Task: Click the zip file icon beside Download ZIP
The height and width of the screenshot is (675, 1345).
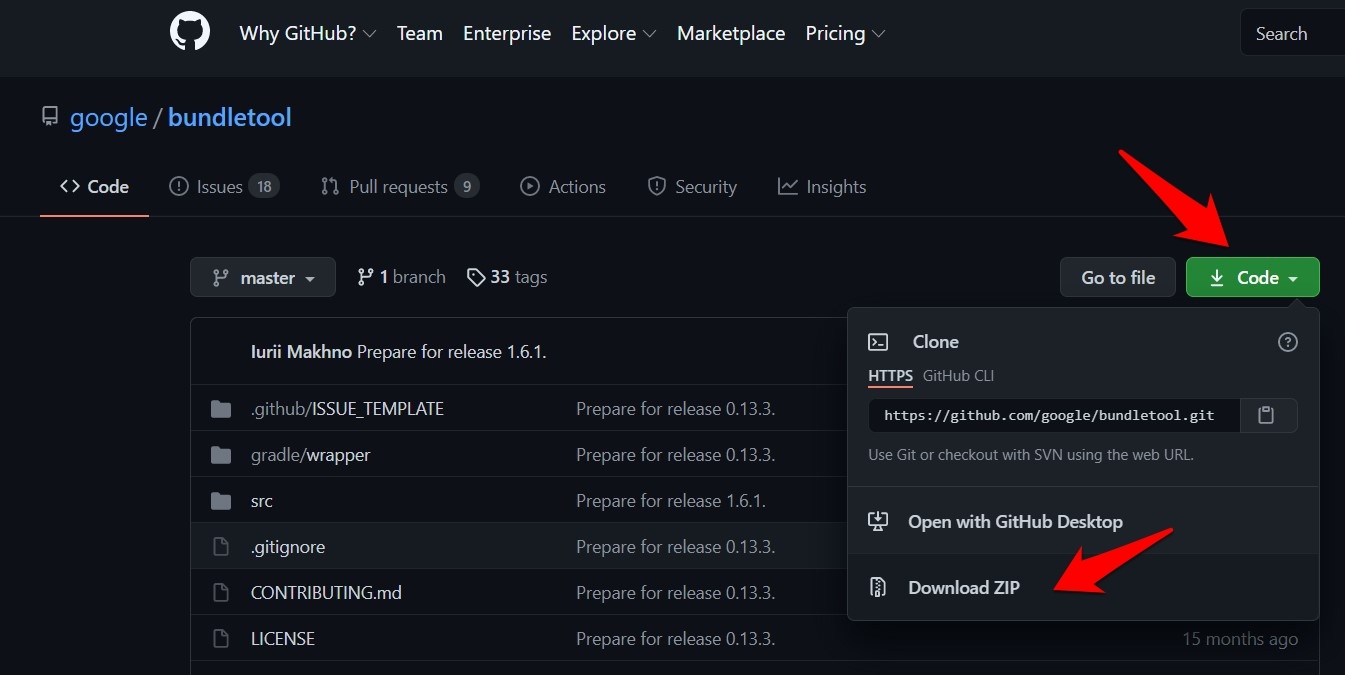Action: coord(878,587)
